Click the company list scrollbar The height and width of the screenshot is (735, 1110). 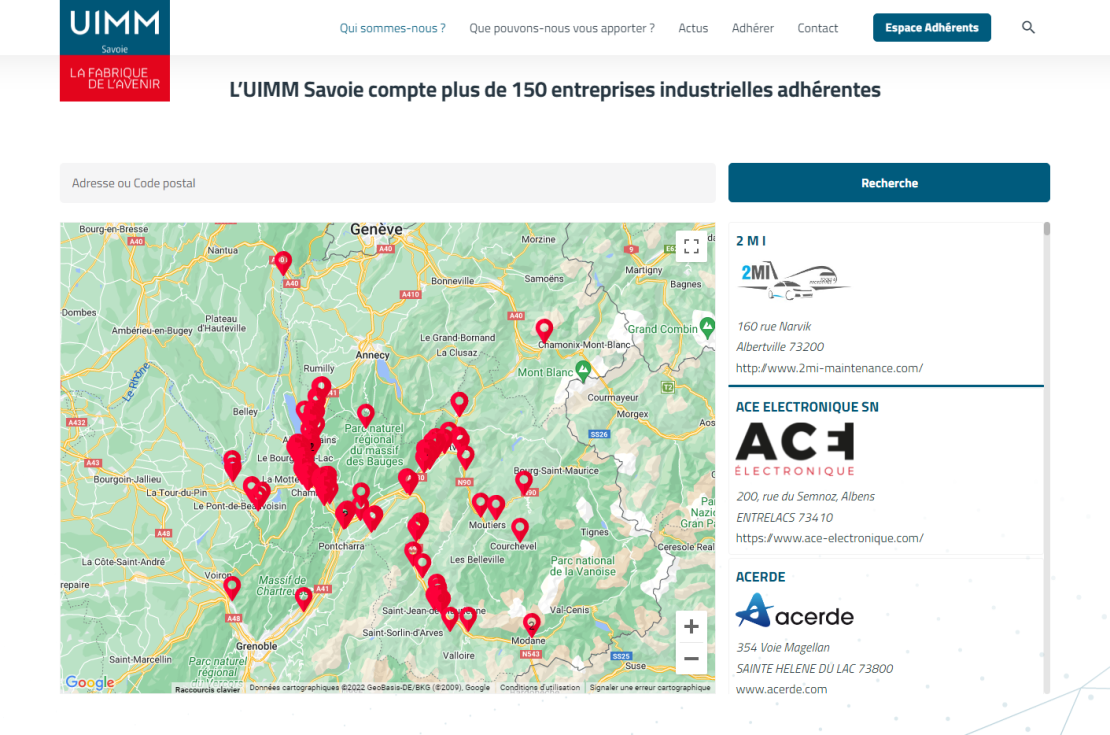(x=1046, y=457)
